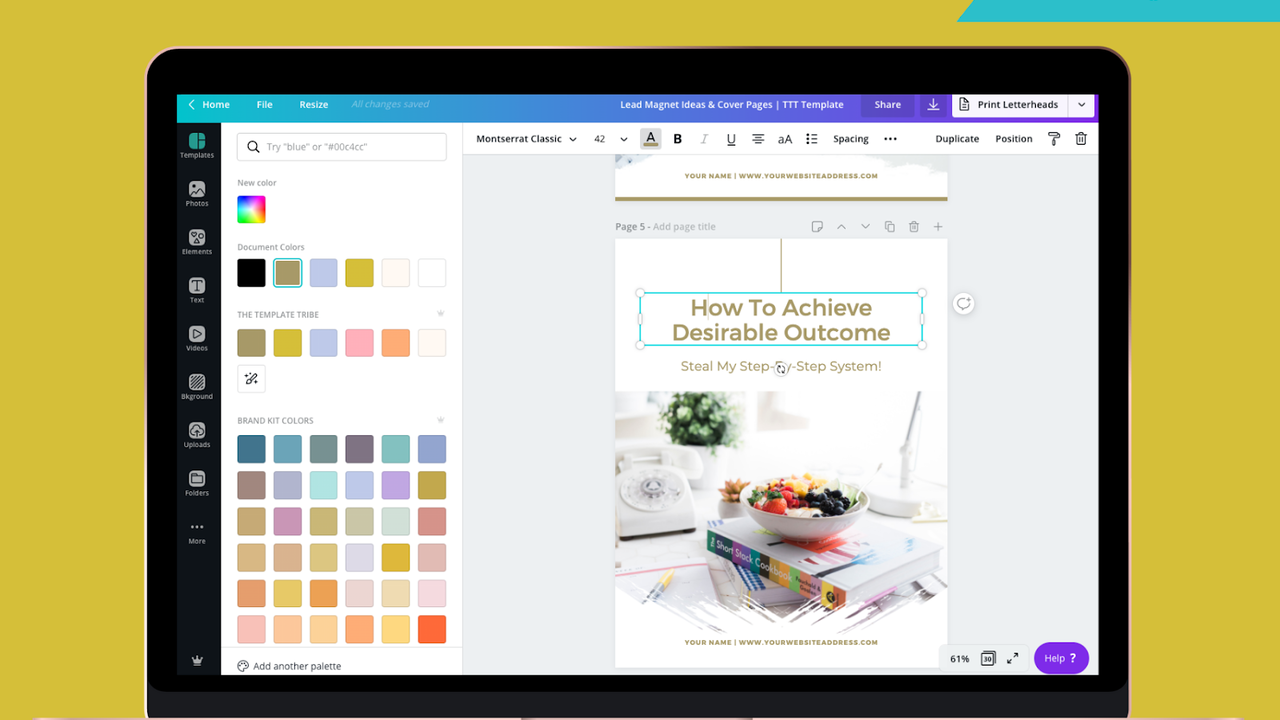
Task: Open the File menu
Action: coord(264,105)
